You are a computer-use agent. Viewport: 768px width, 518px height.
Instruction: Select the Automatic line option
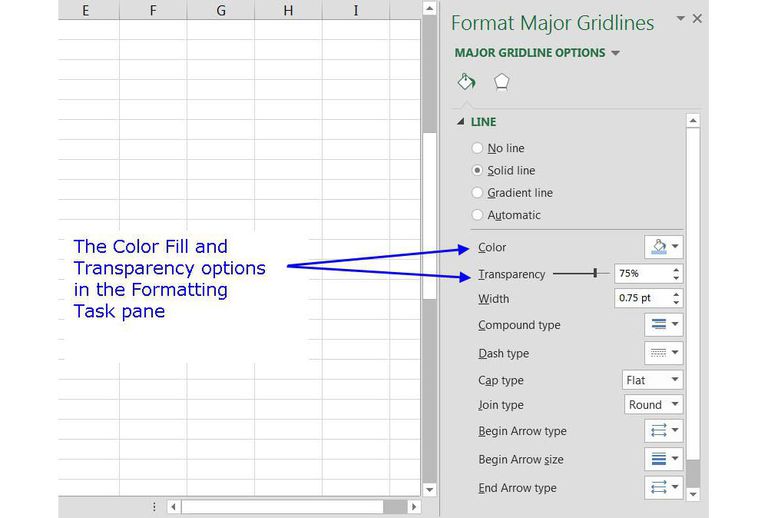point(506,215)
